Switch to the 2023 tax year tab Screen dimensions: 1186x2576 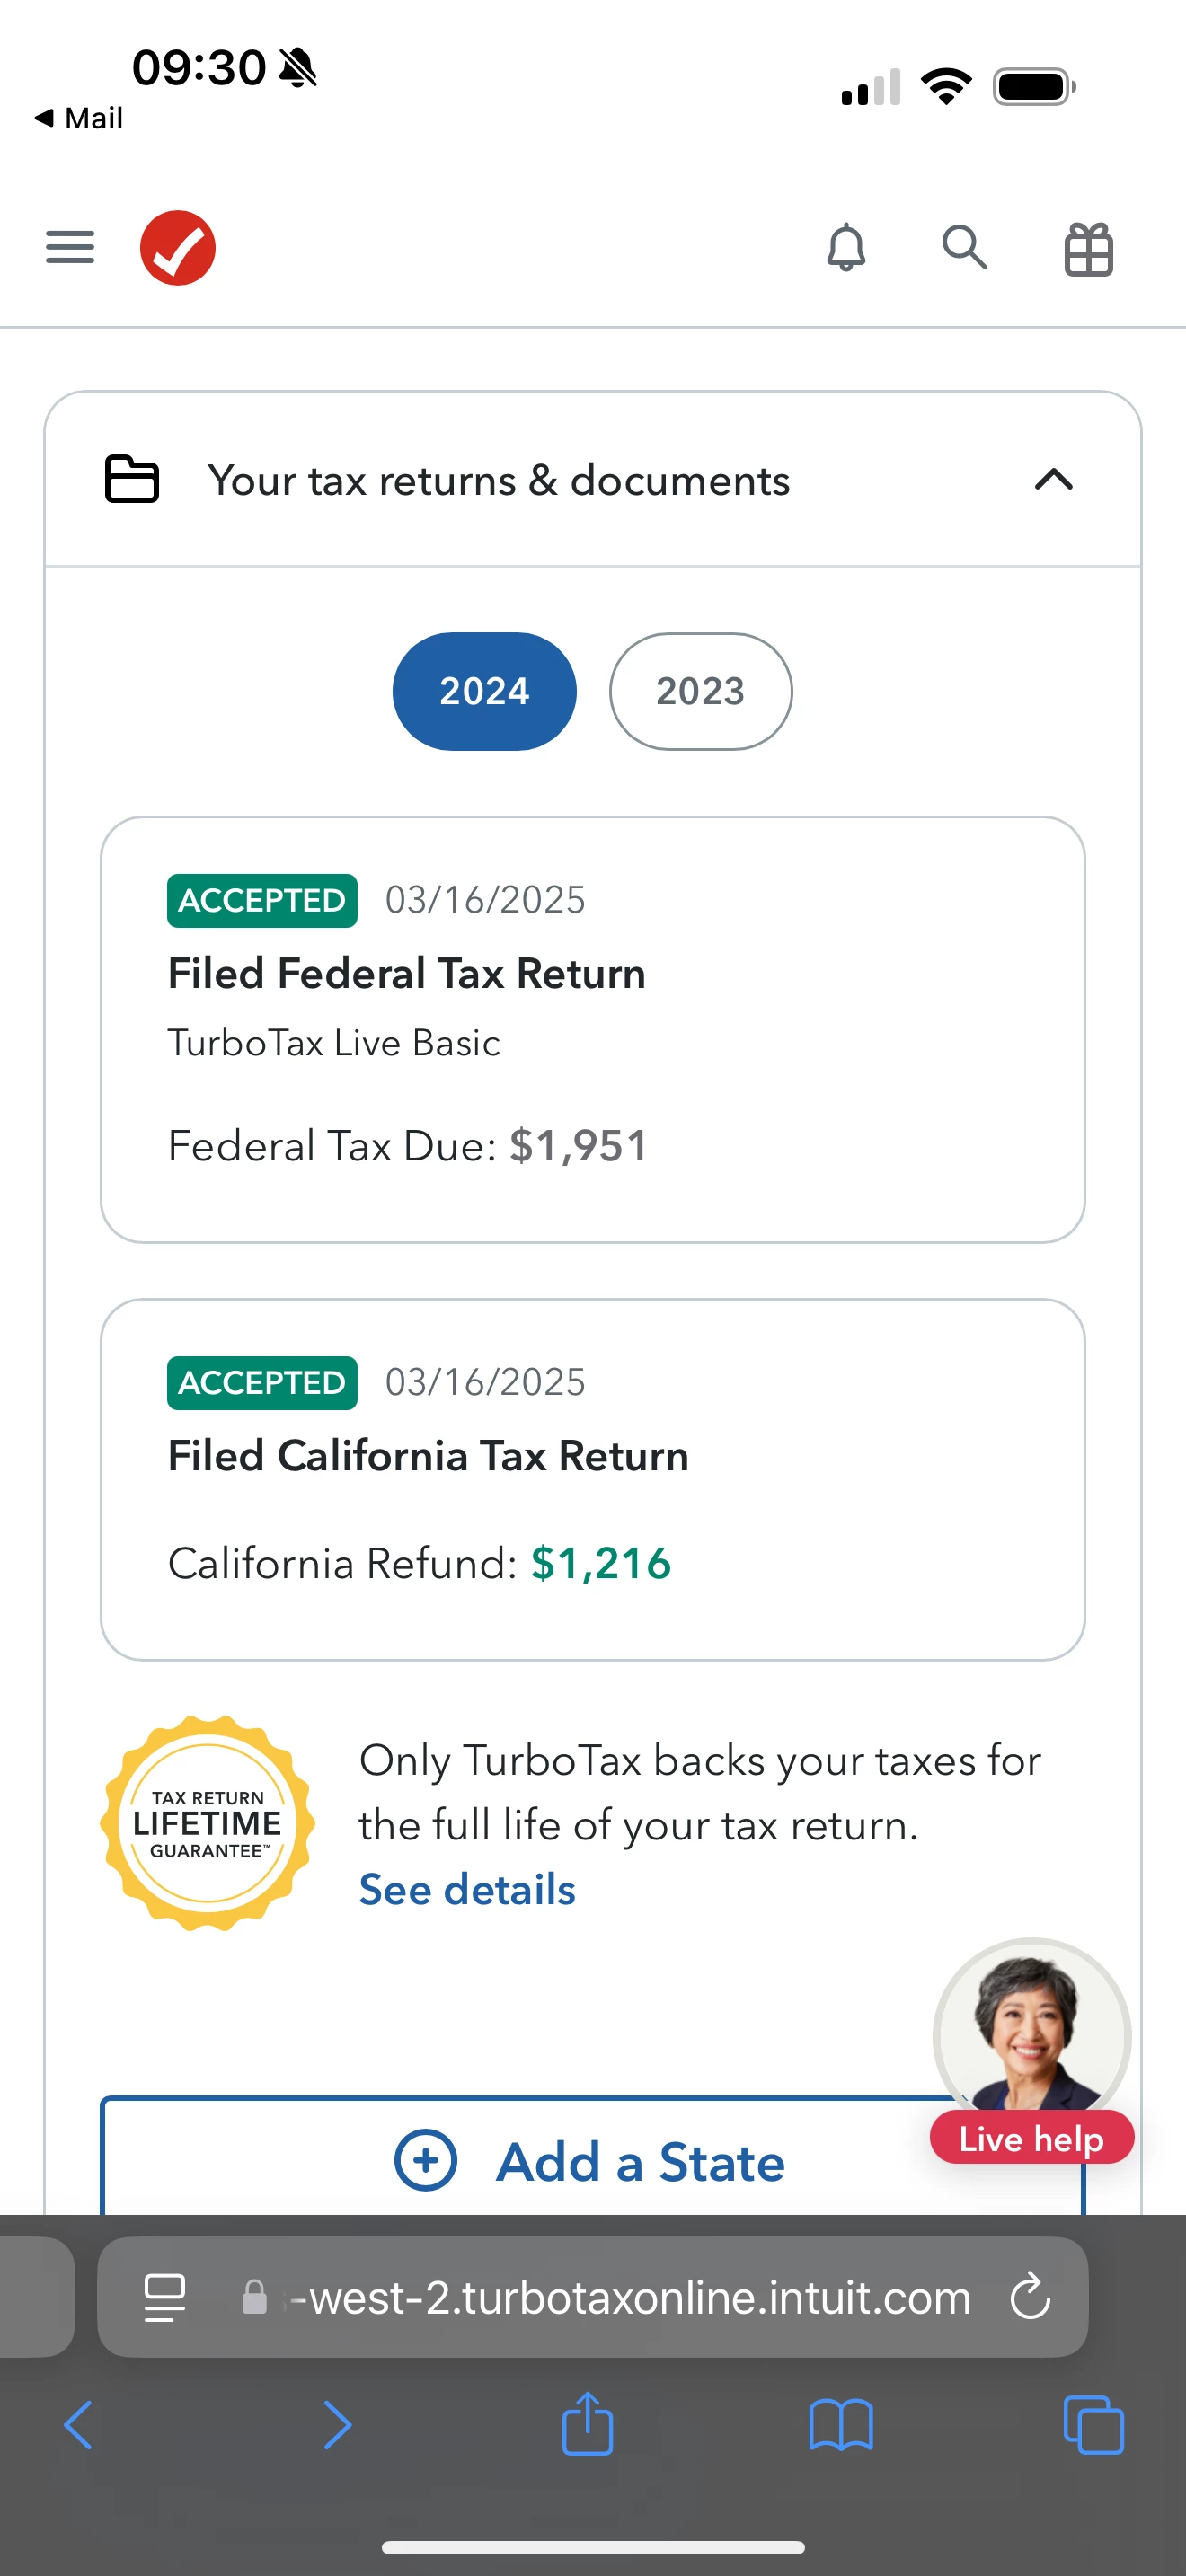click(x=700, y=691)
